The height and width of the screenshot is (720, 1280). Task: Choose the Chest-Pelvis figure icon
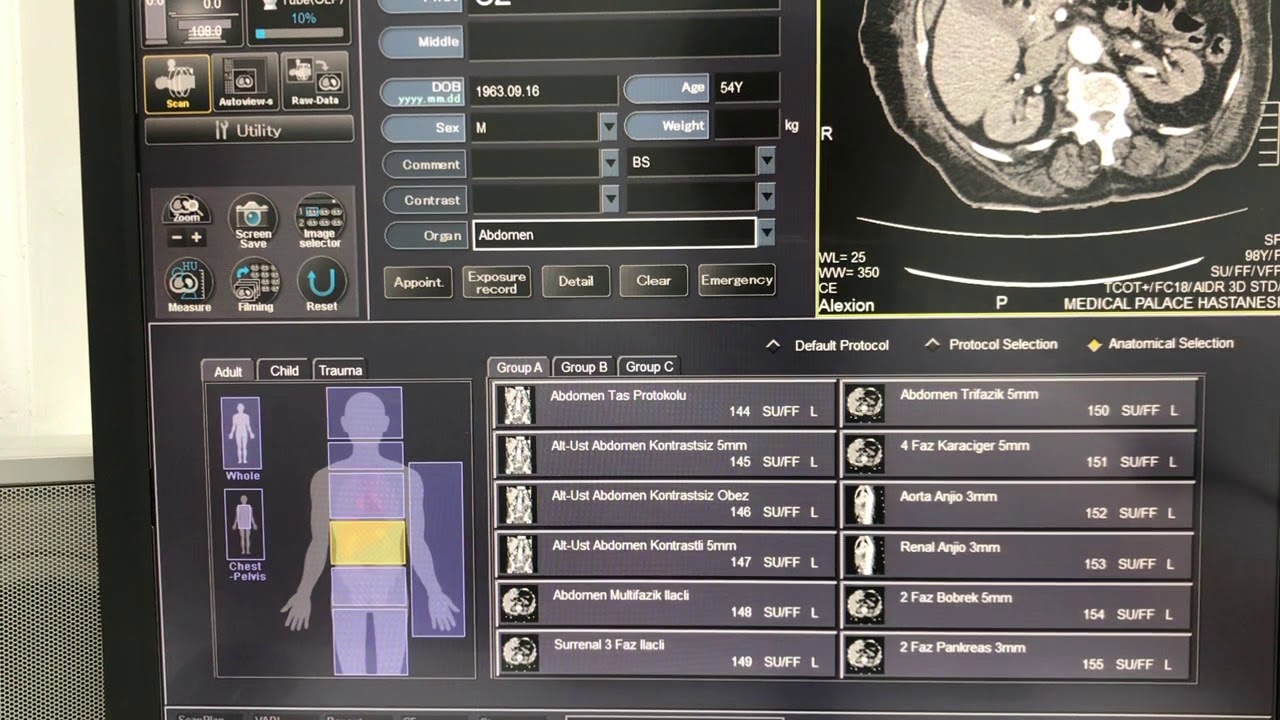click(244, 525)
